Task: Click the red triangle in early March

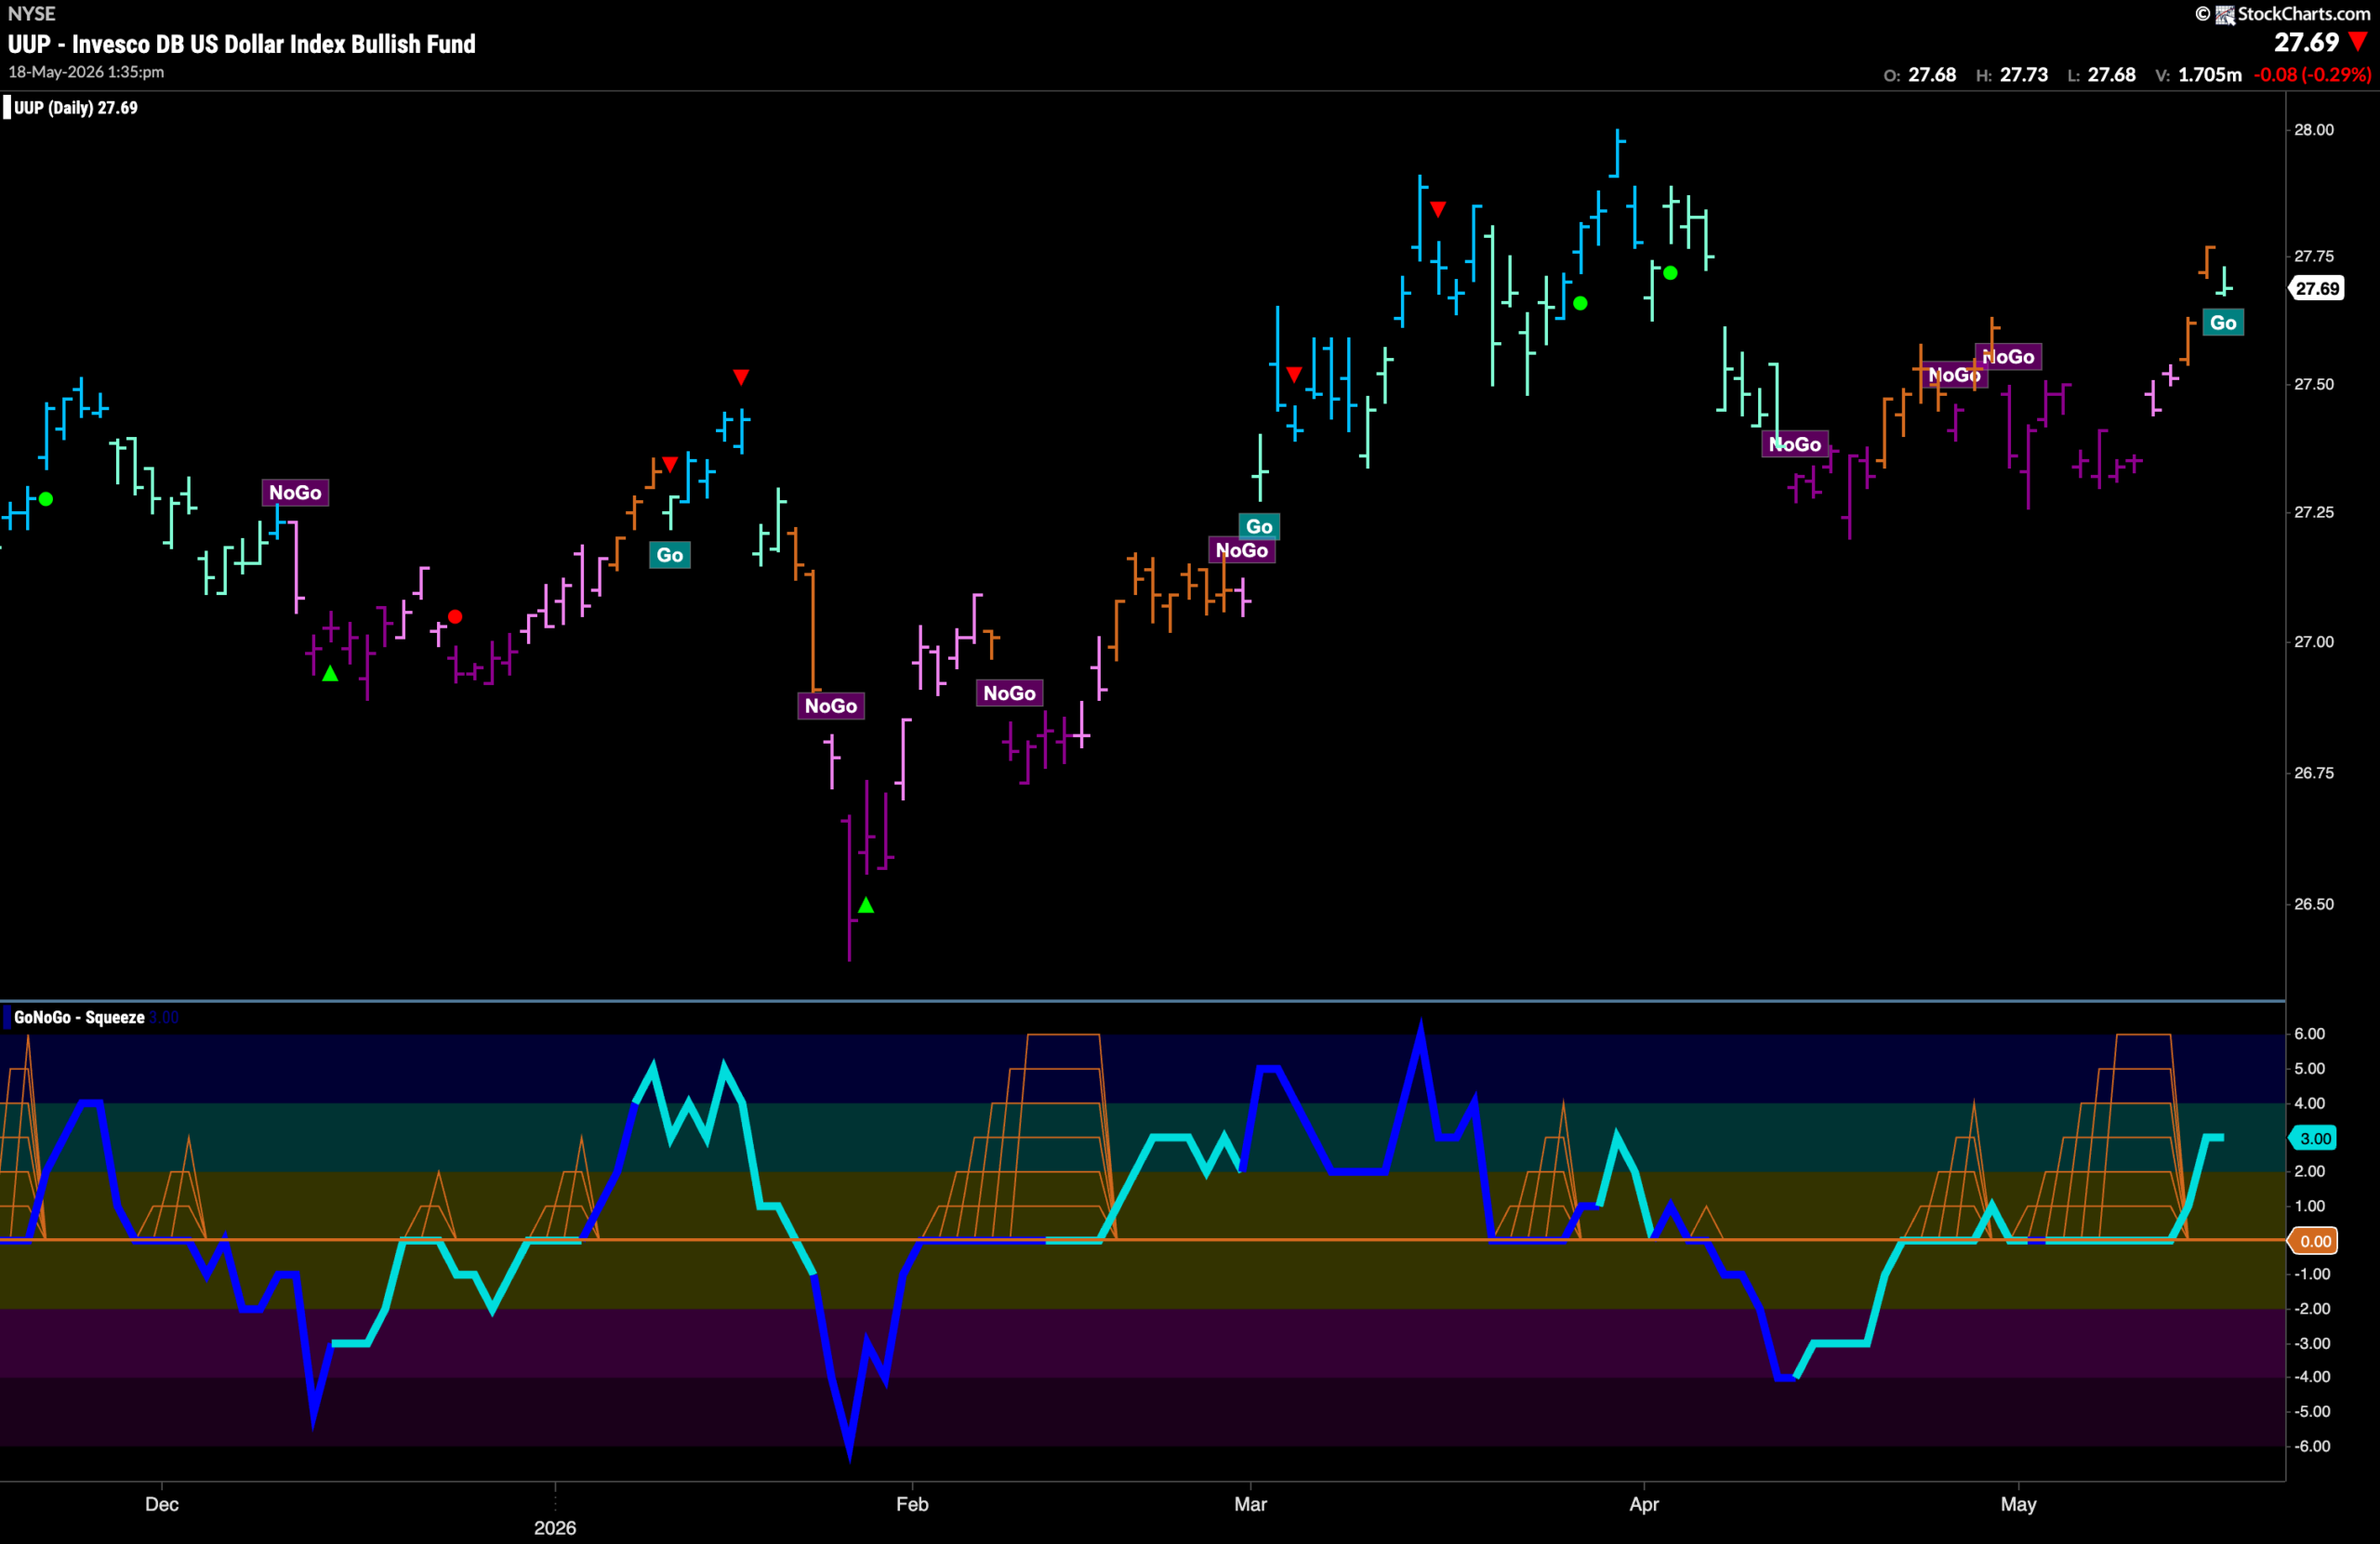Action: tap(1294, 375)
